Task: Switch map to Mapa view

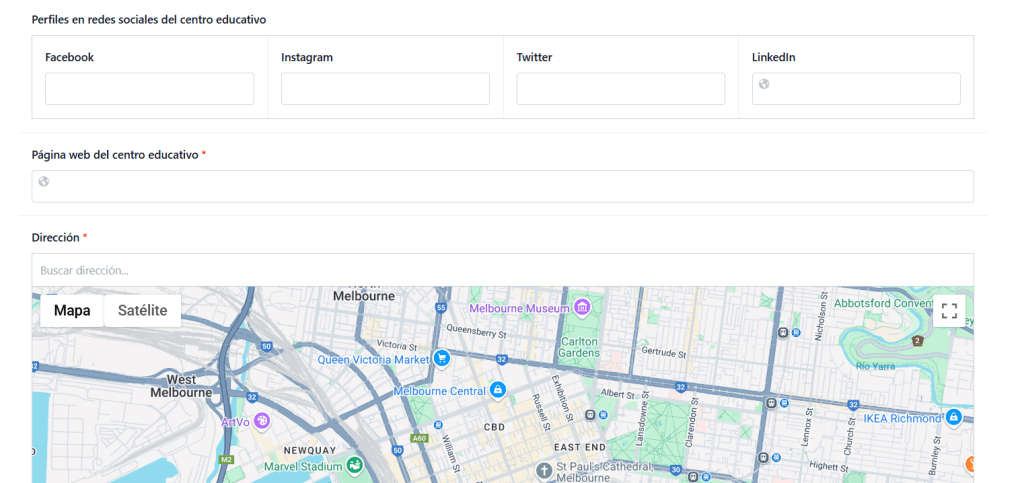Action: pyautogui.click(x=72, y=310)
